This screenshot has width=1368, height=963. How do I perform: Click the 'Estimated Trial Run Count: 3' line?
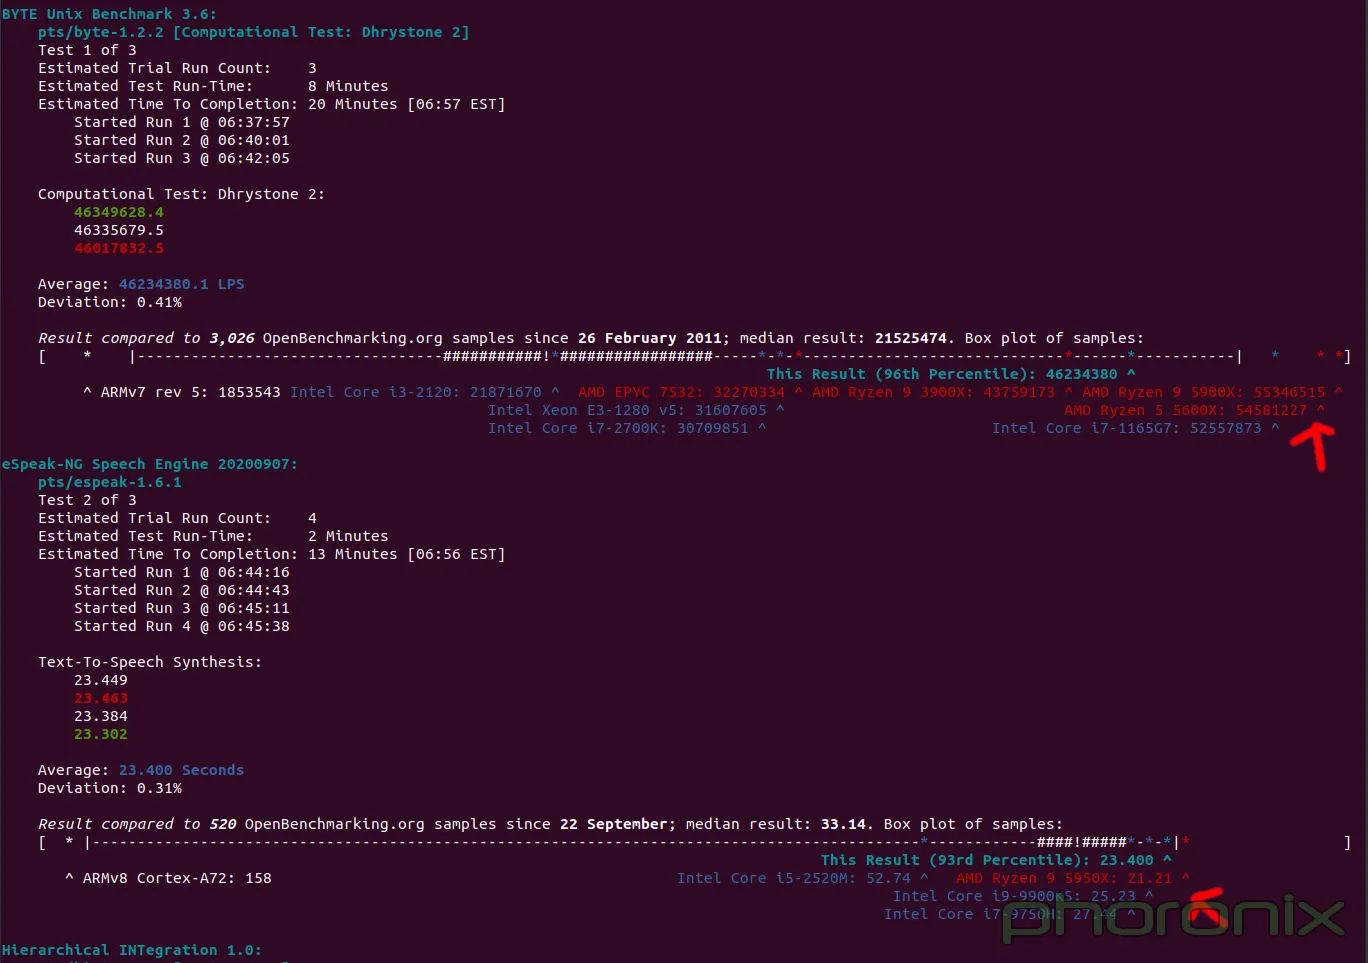pyautogui.click(x=177, y=68)
